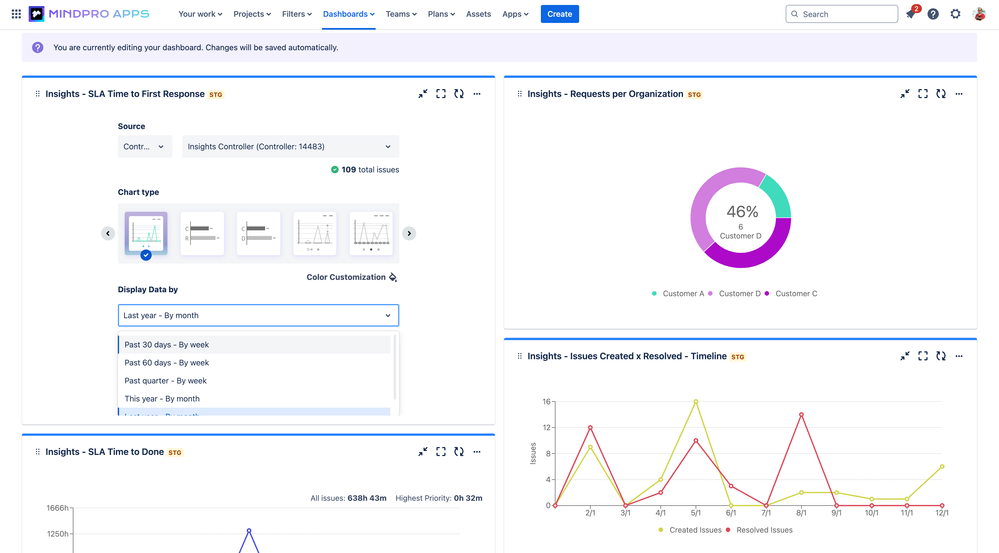Click the blue Create button
The image size is (999, 553).
click(x=559, y=14)
